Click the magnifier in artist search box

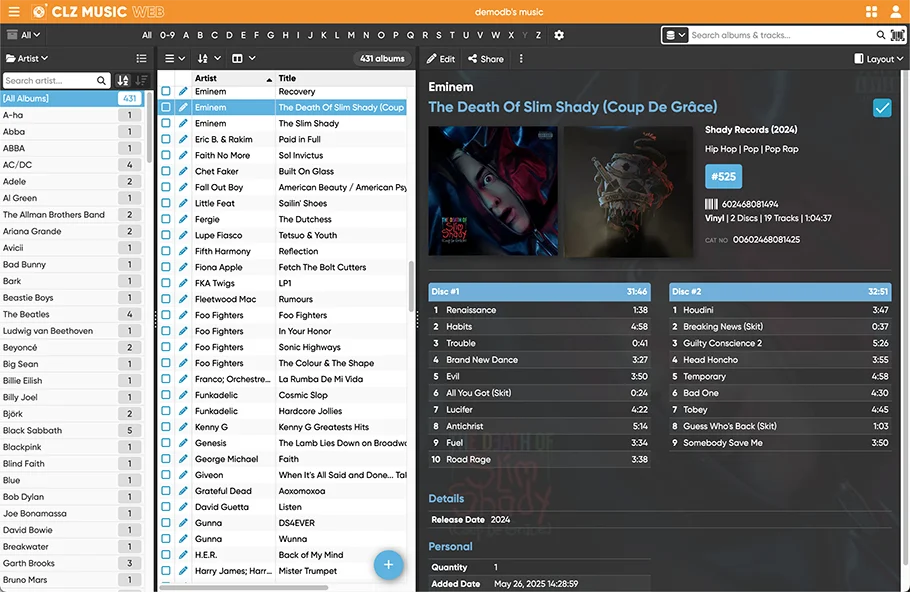tap(101, 81)
